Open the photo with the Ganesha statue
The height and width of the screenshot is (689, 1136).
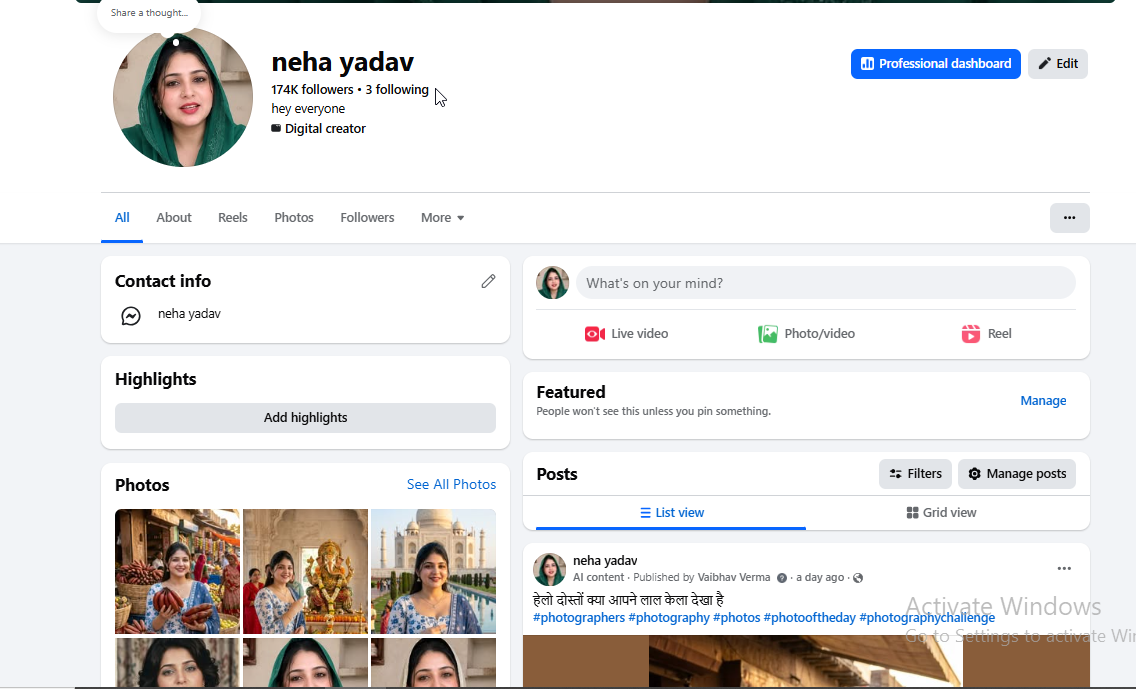point(305,572)
